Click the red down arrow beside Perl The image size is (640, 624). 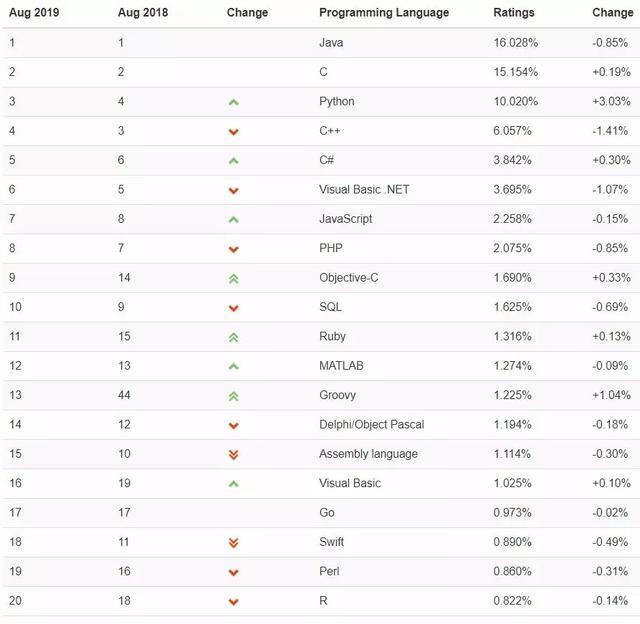coord(233,573)
